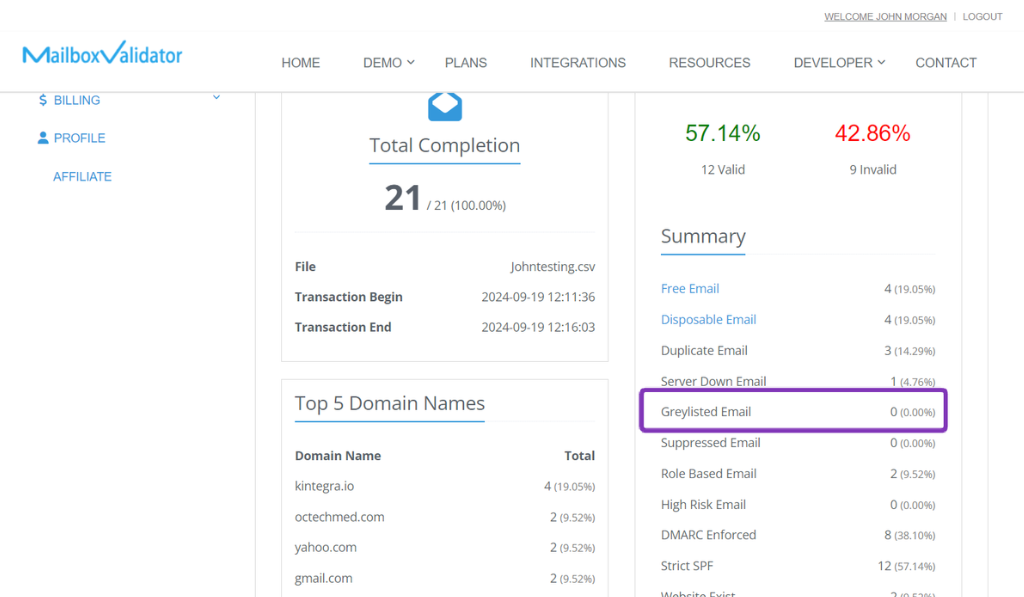Click the yahoo.com domain row
The width and height of the screenshot is (1024, 597).
445,547
